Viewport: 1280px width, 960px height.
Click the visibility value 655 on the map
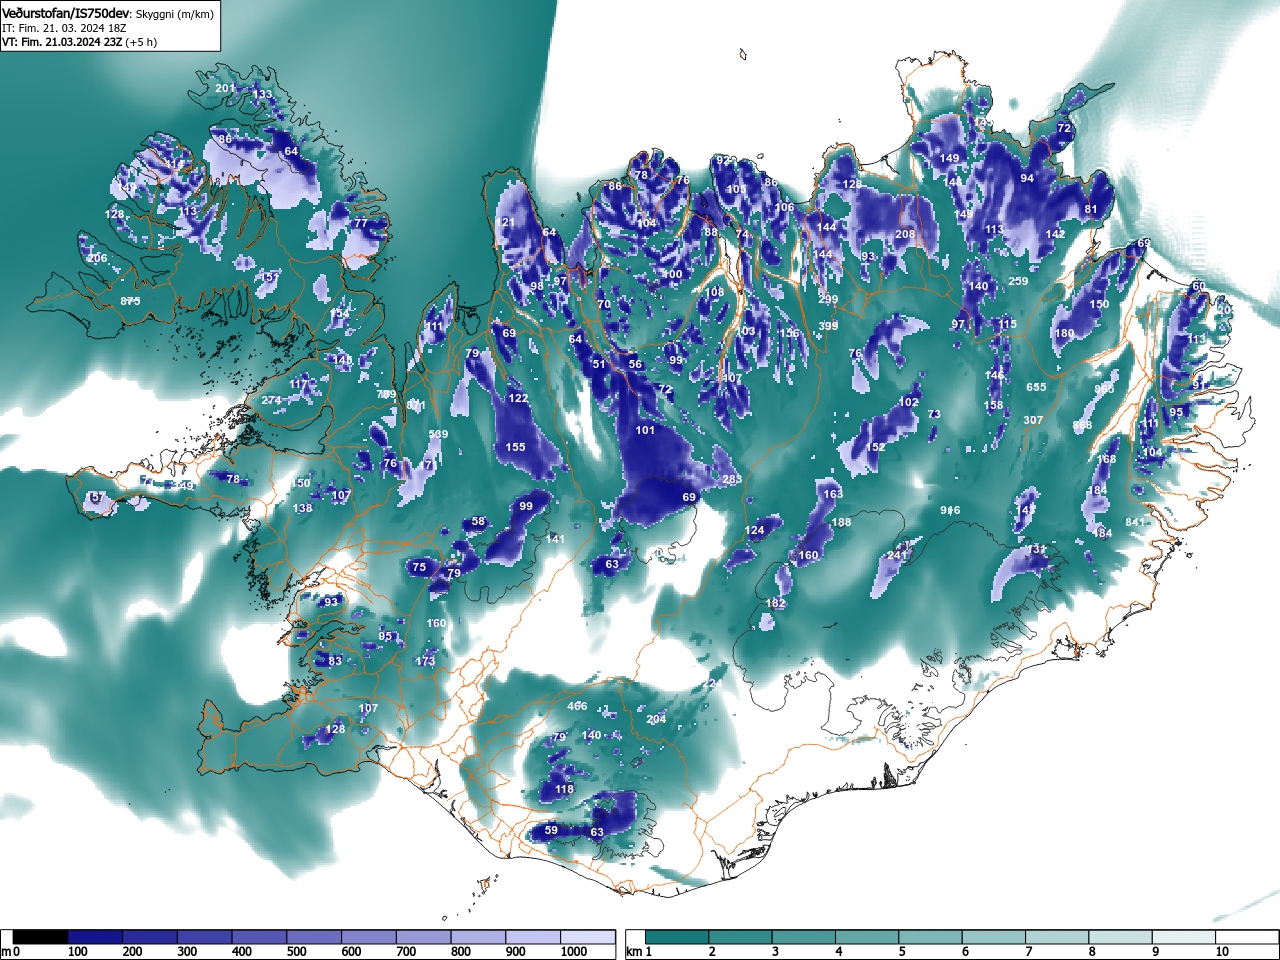pyautogui.click(x=1035, y=387)
